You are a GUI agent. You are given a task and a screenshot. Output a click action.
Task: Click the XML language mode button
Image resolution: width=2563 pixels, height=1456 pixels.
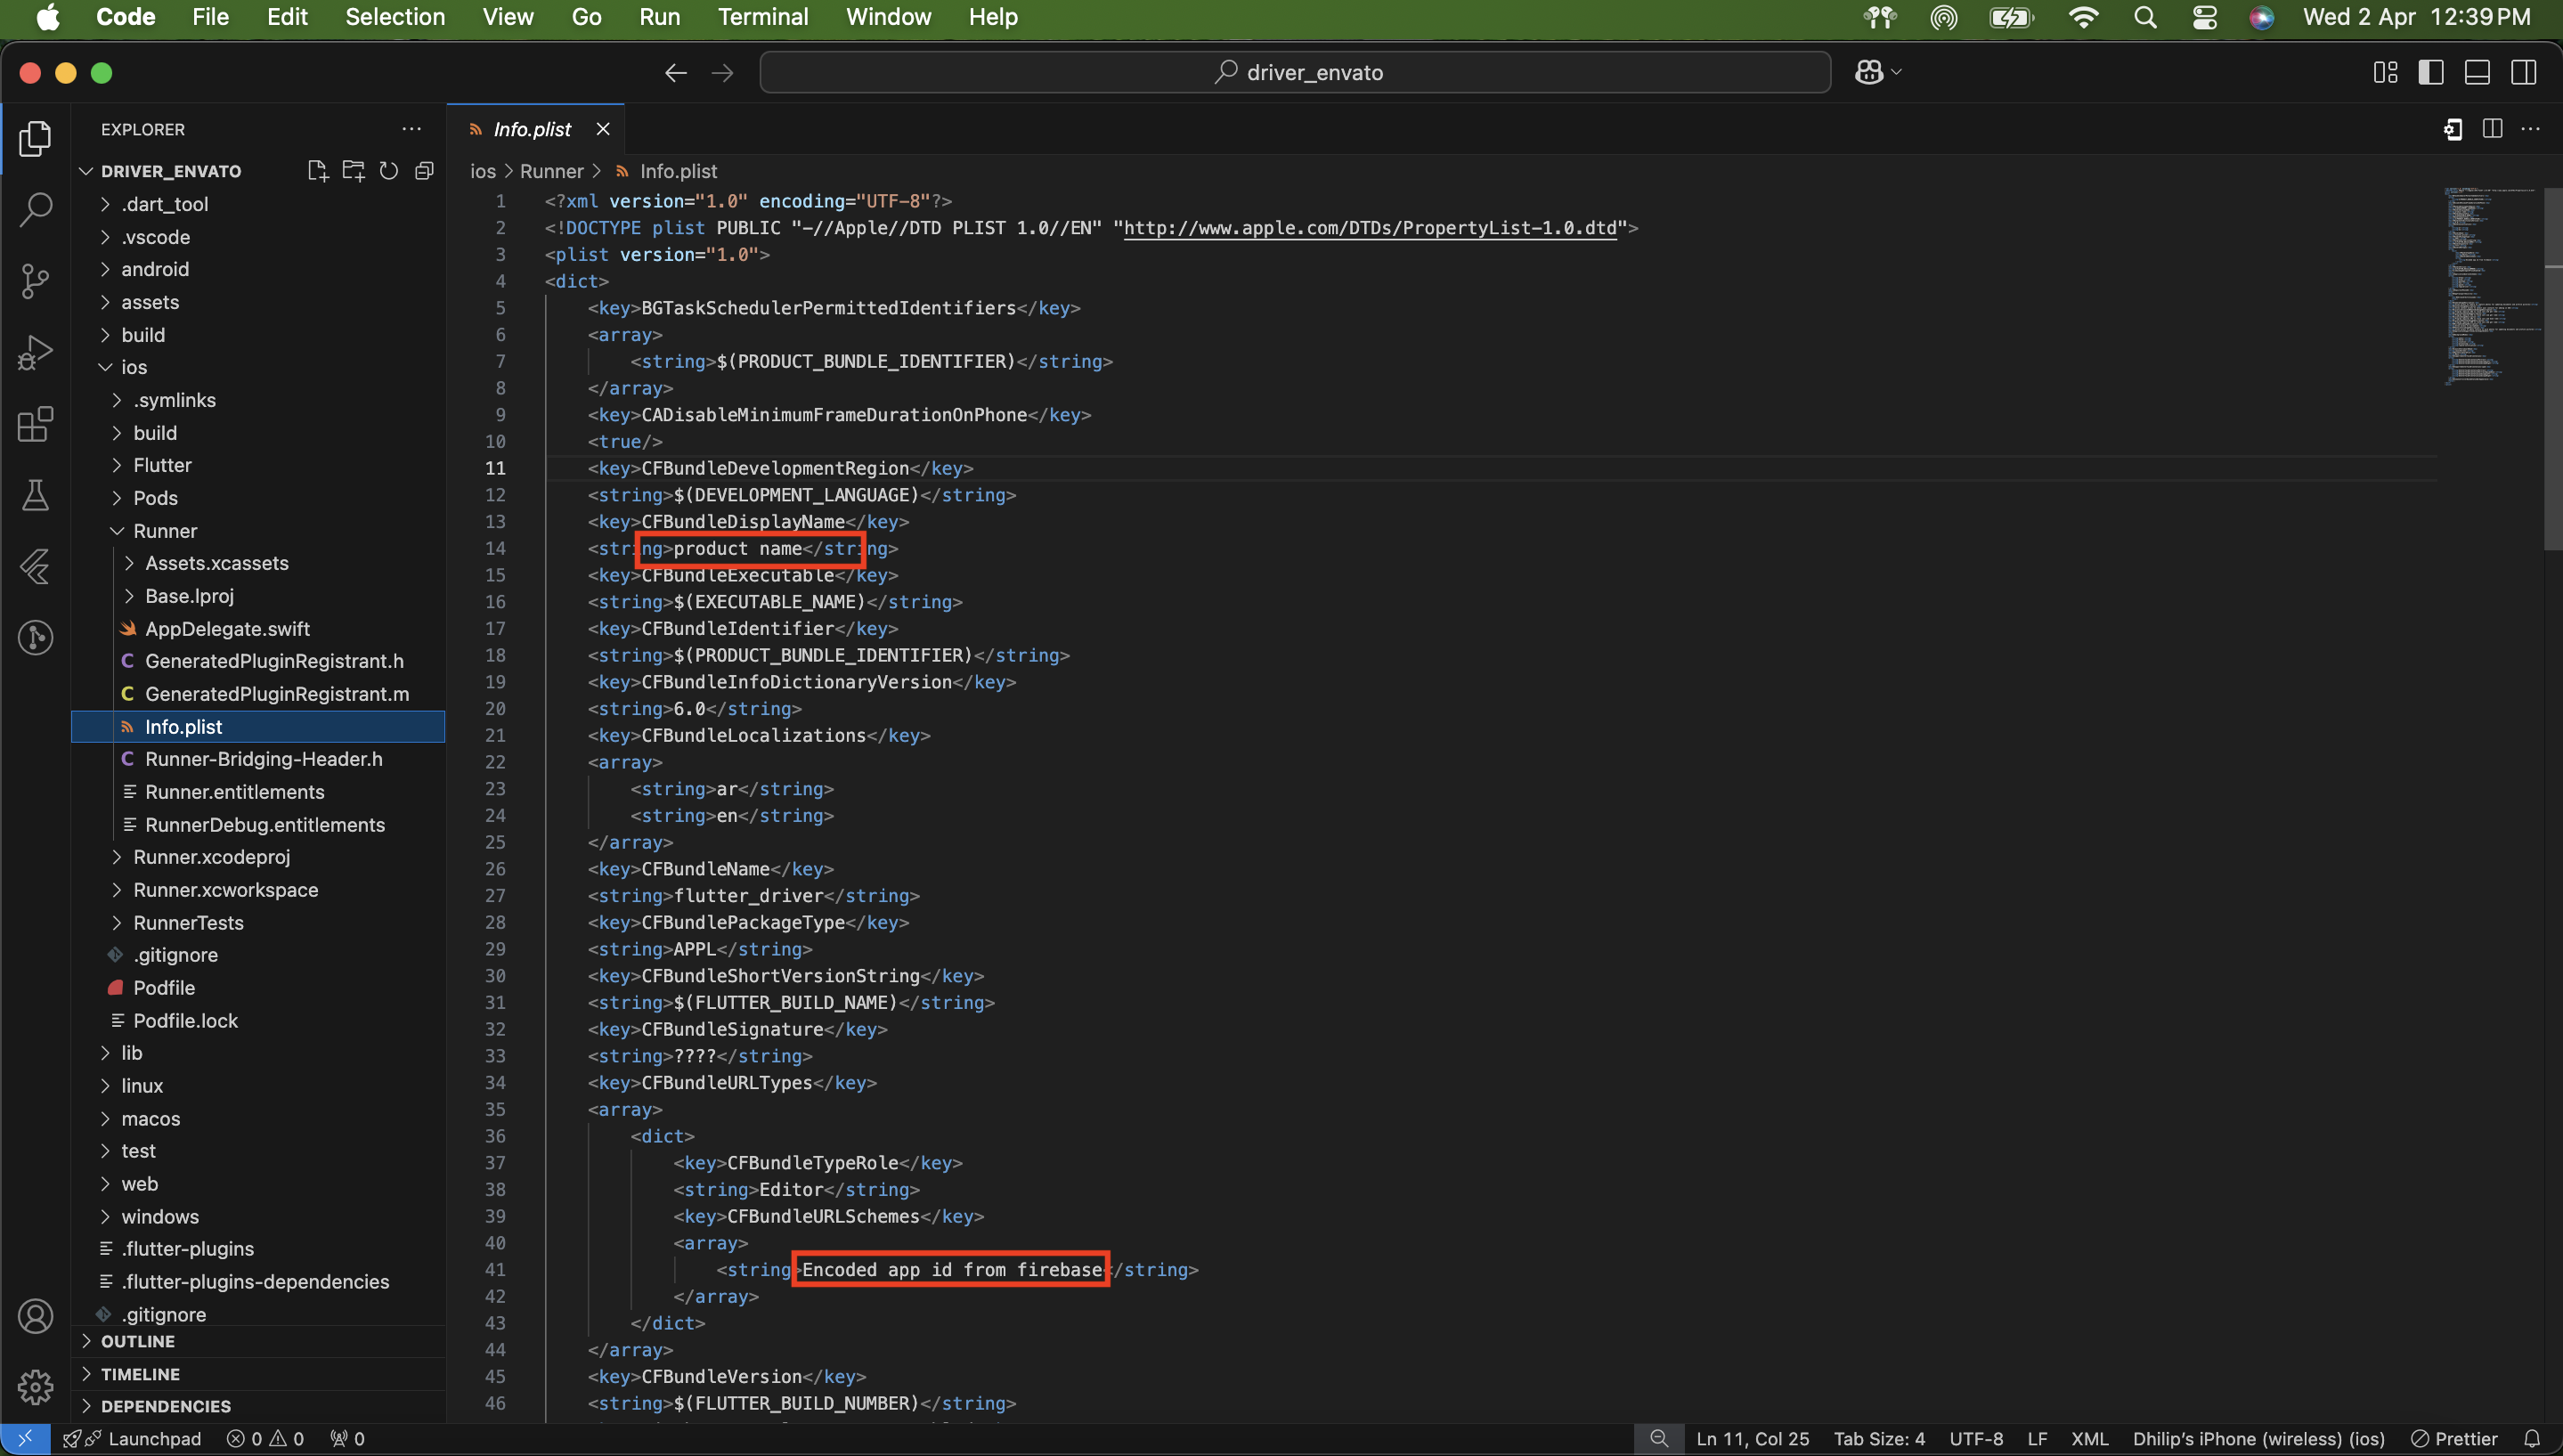point(2089,1438)
